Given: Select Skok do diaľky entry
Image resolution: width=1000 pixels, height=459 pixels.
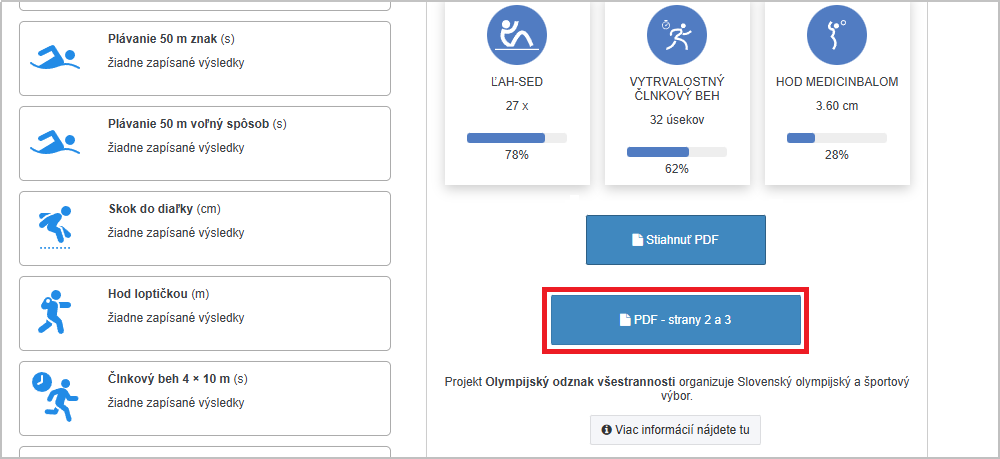Looking at the screenshot, I should (x=205, y=228).
